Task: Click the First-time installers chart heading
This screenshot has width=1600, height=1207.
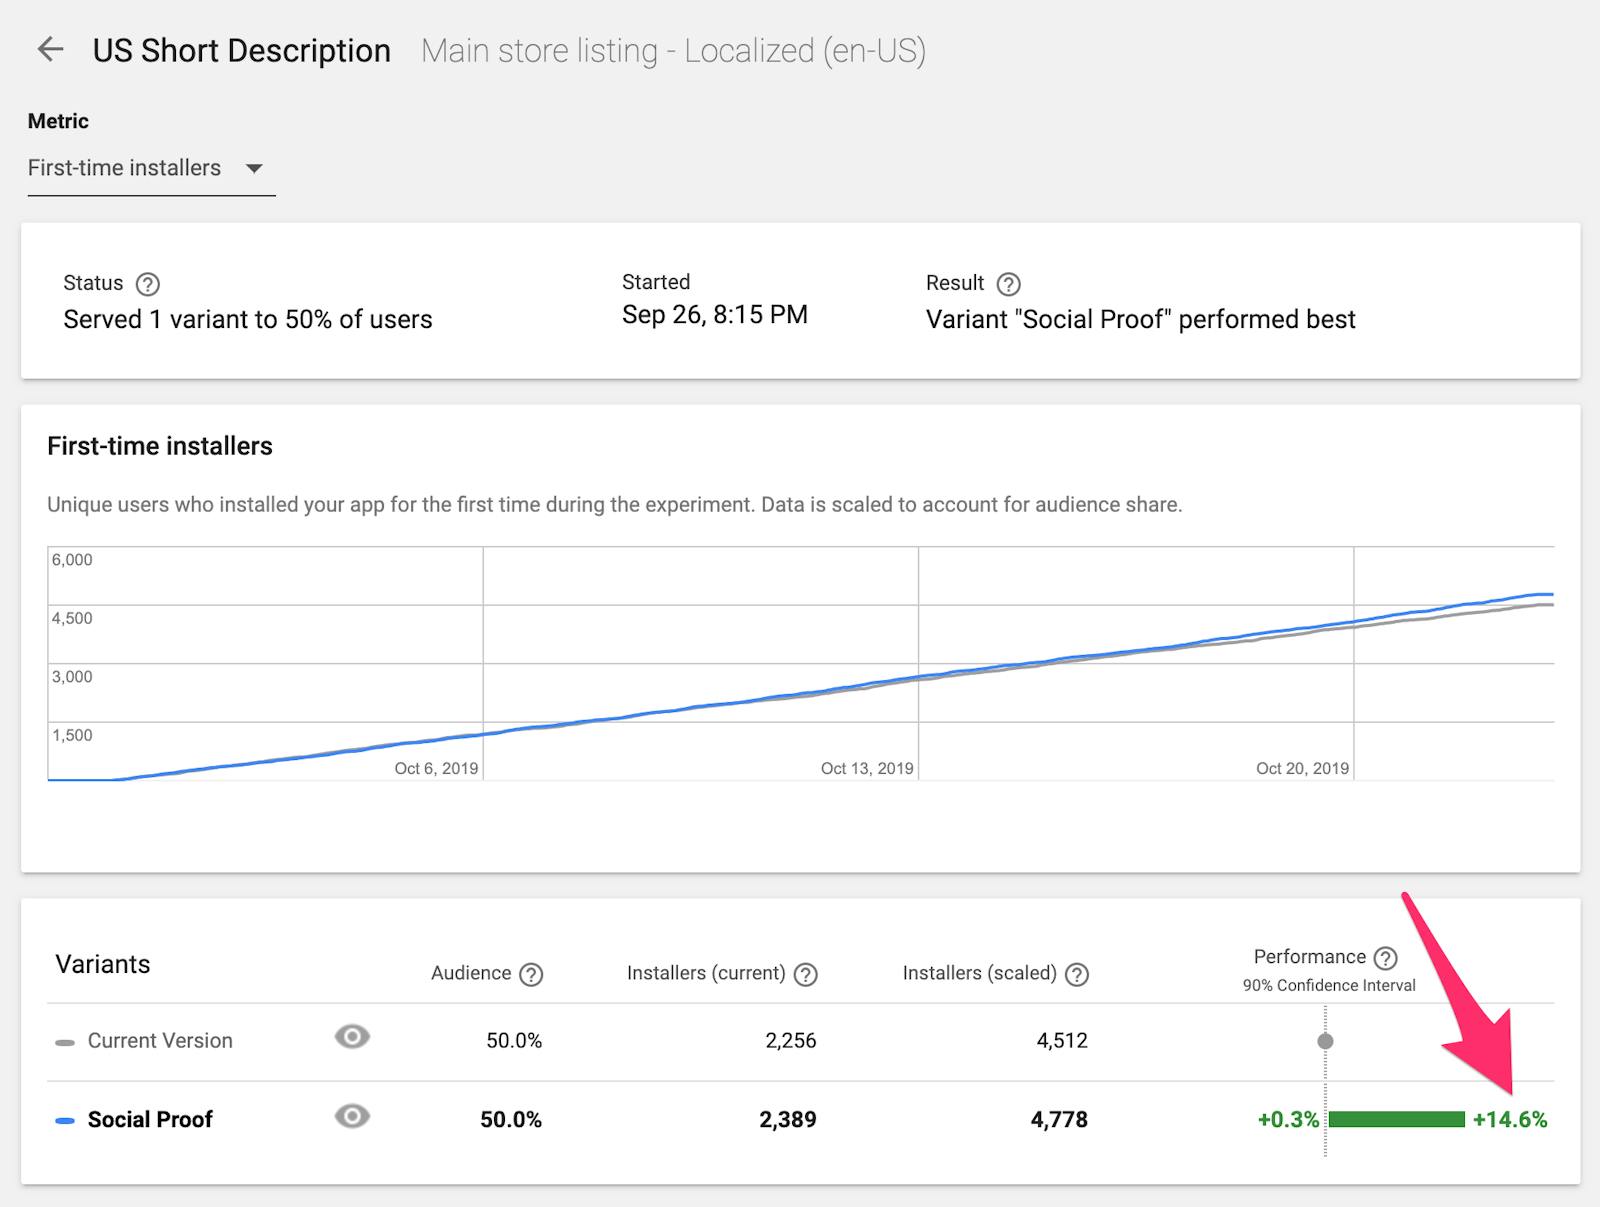Action: point(160,446)
